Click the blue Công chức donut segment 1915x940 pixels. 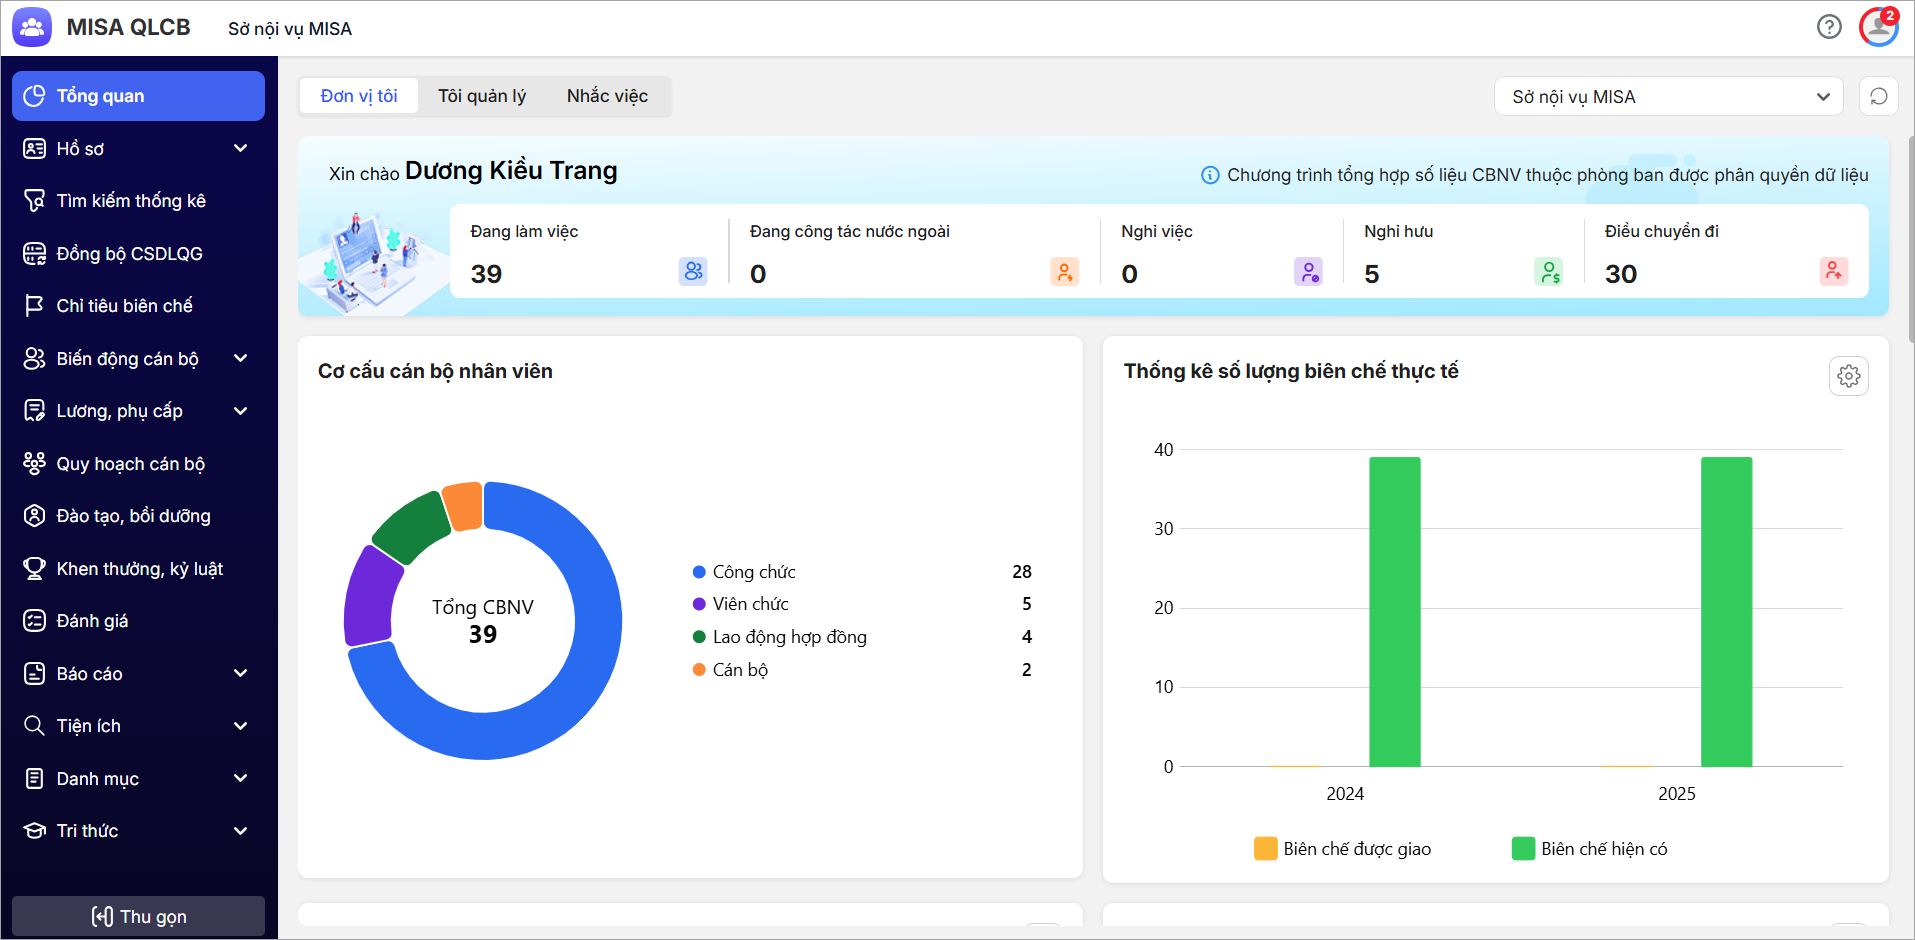590,640
